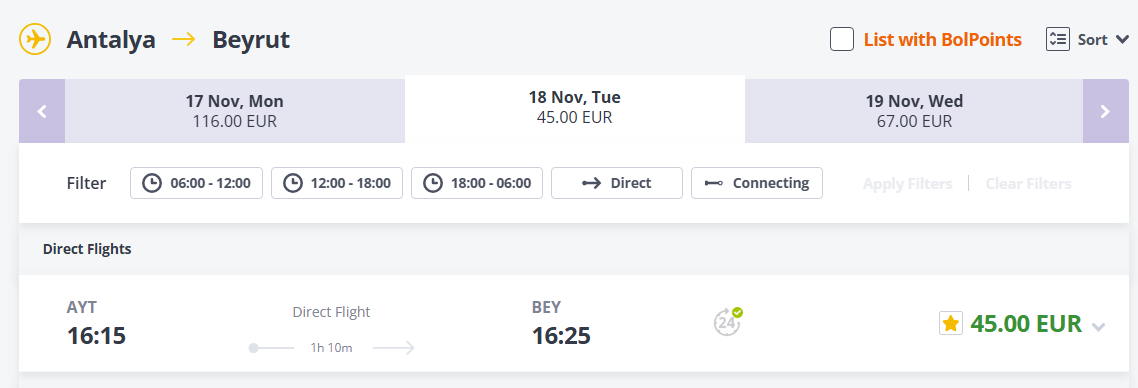Go to next dates with right arrow
Screen dimensions: 1138x388
1105,111
